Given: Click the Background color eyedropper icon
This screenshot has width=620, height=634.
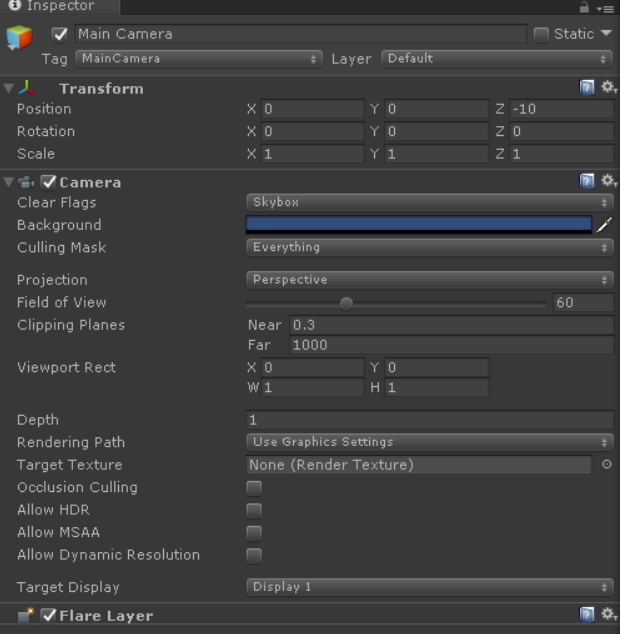Looking at the screenshot, I should (x=604, y=225).
